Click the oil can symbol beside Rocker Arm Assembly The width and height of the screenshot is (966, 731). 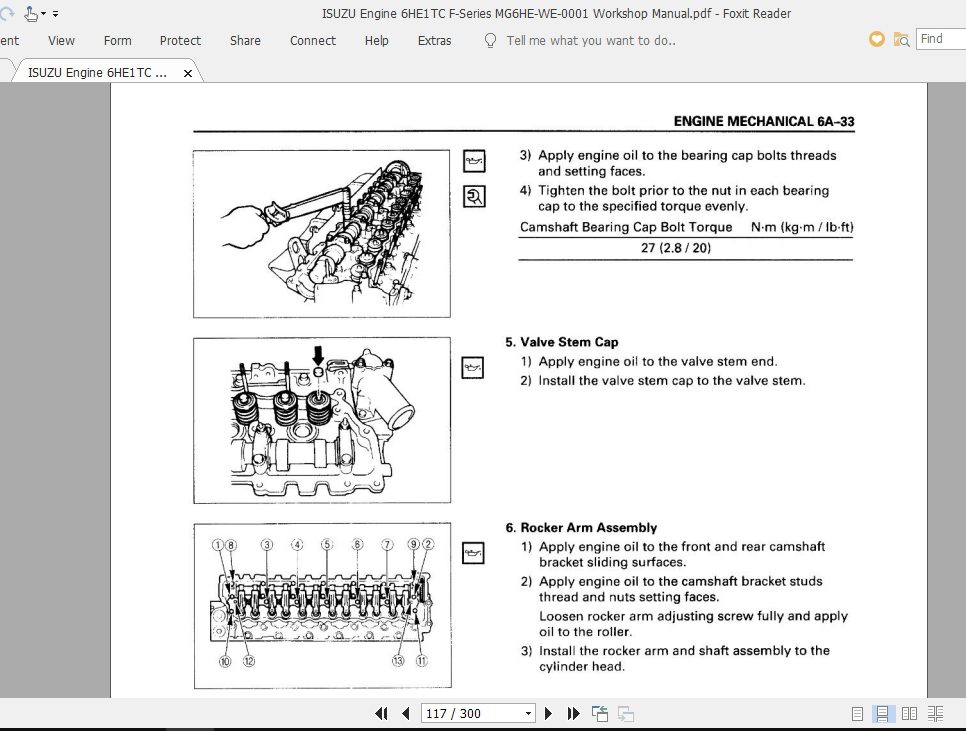[x=473, y=552]
